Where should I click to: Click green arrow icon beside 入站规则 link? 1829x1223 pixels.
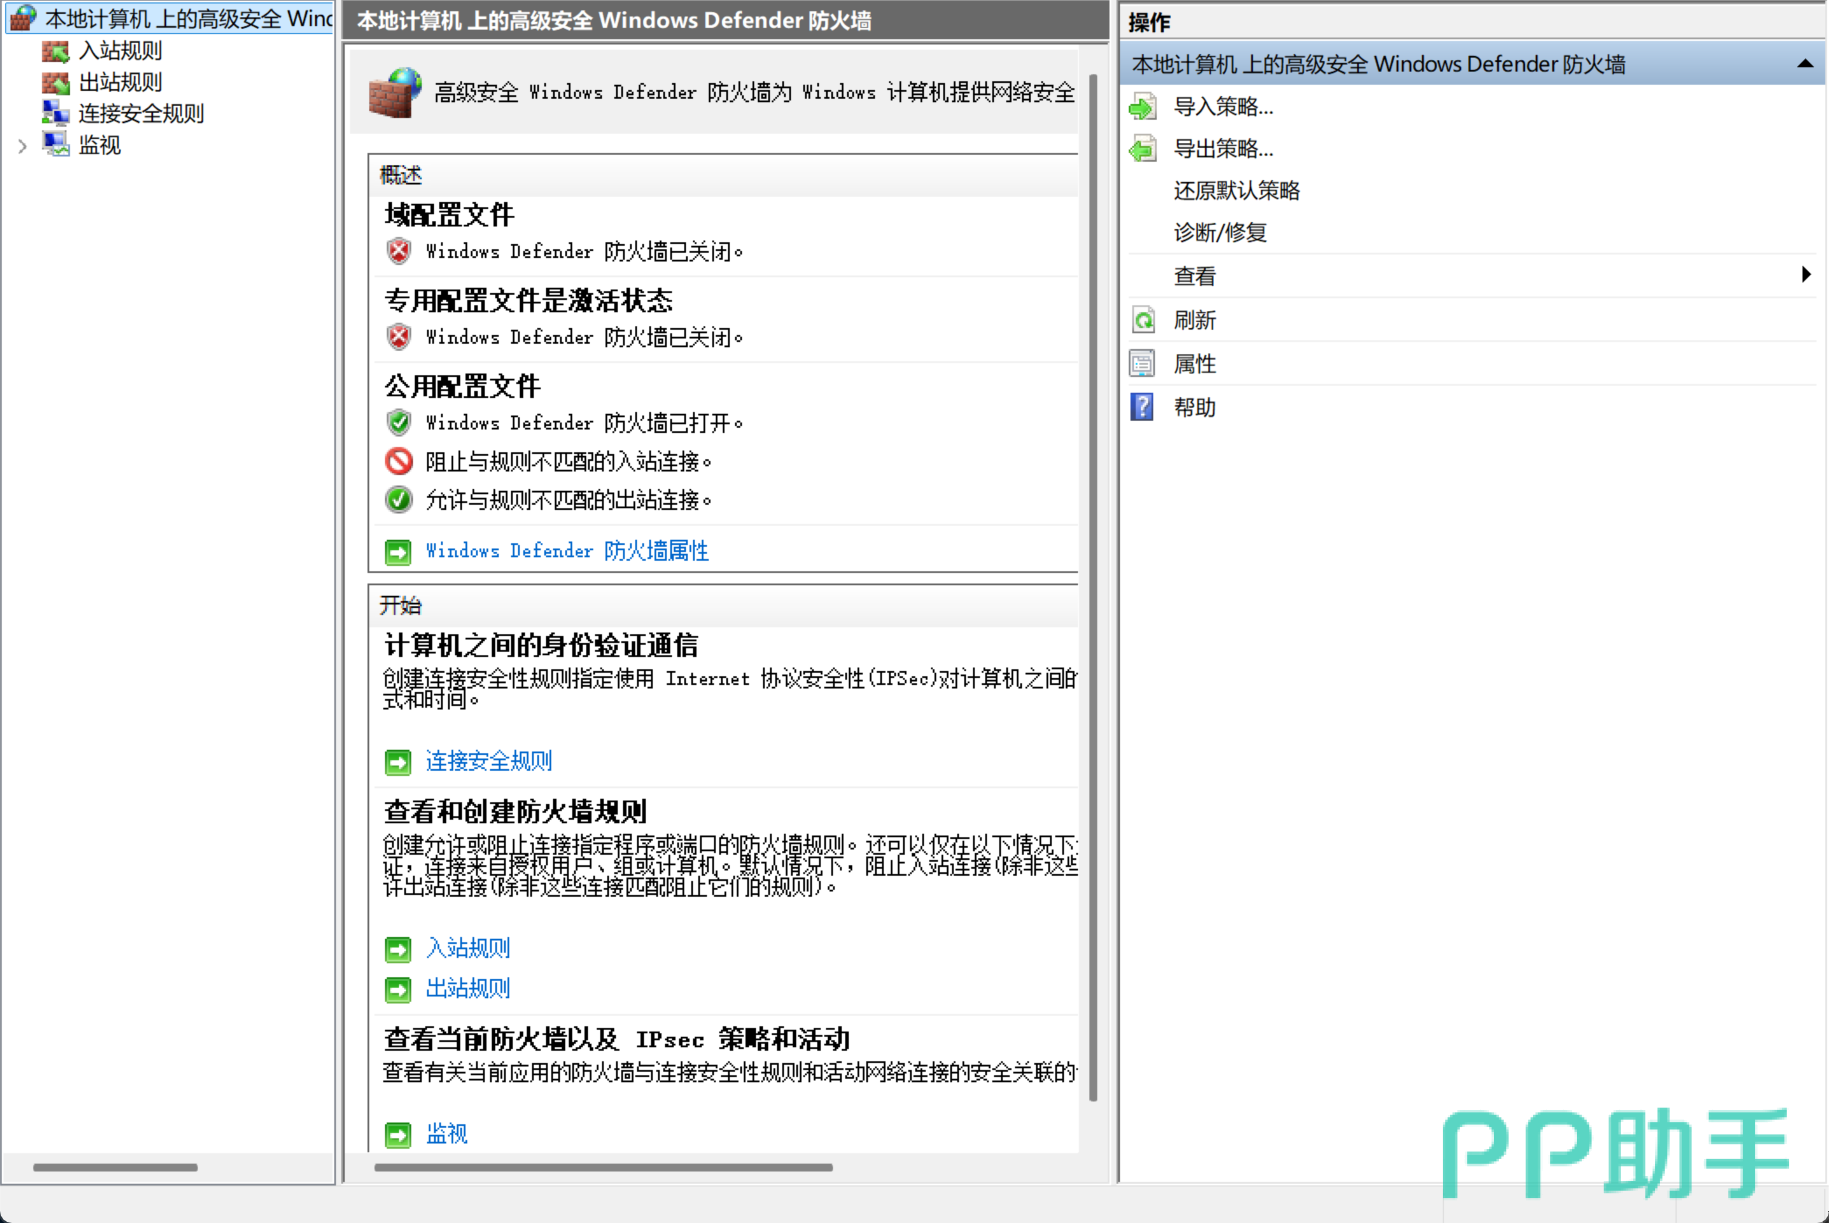point(398,949)
